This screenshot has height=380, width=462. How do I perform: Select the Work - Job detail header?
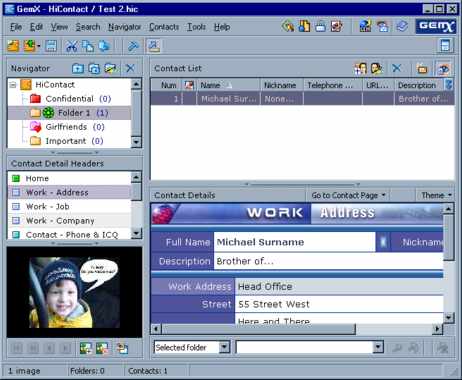tap(47, 207)
